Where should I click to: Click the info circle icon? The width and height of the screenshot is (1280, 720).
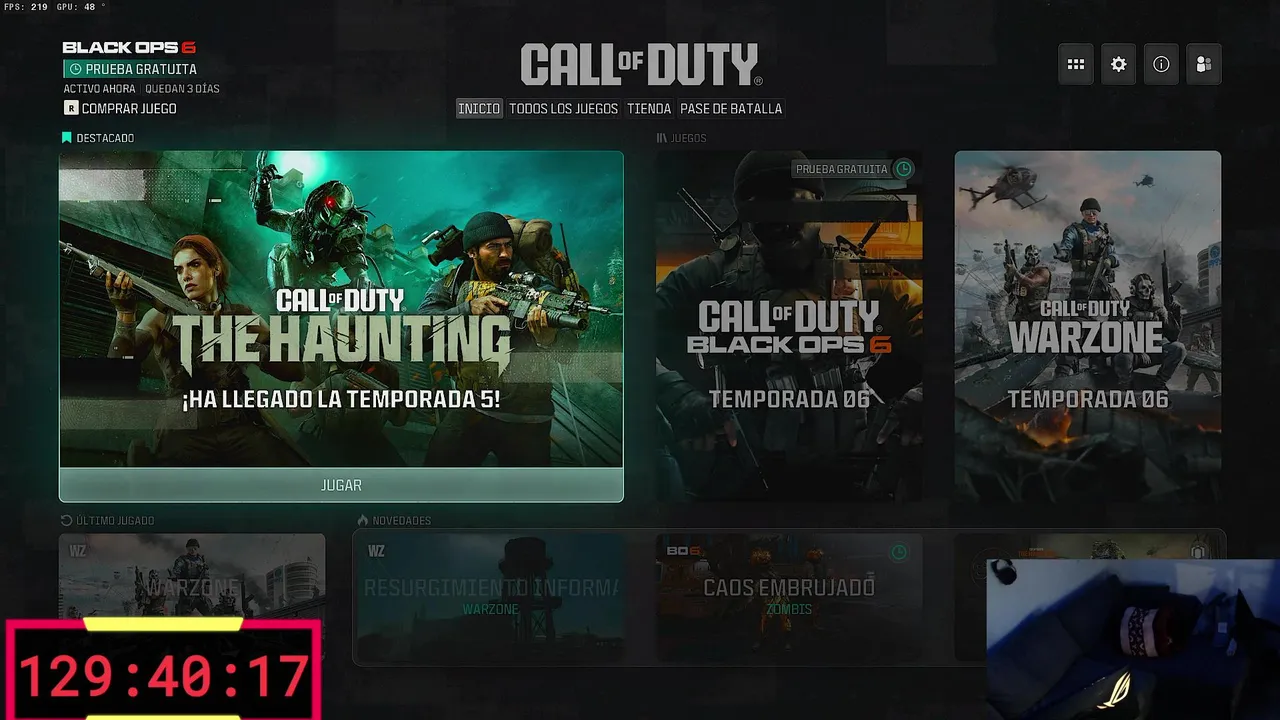tap(1161, 64)
